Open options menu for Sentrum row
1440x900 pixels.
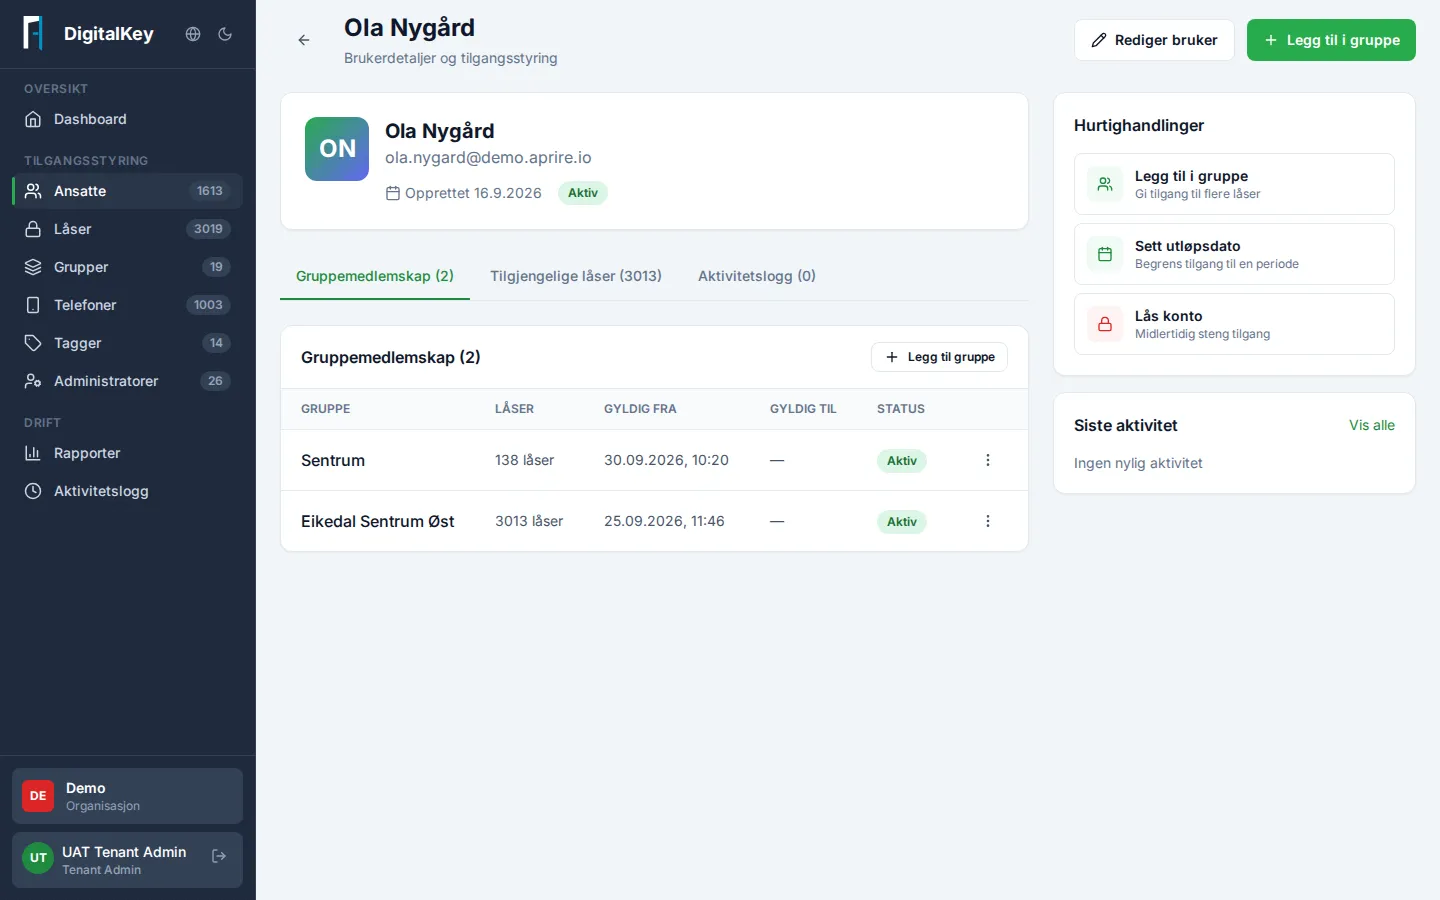tap(988, 460)
